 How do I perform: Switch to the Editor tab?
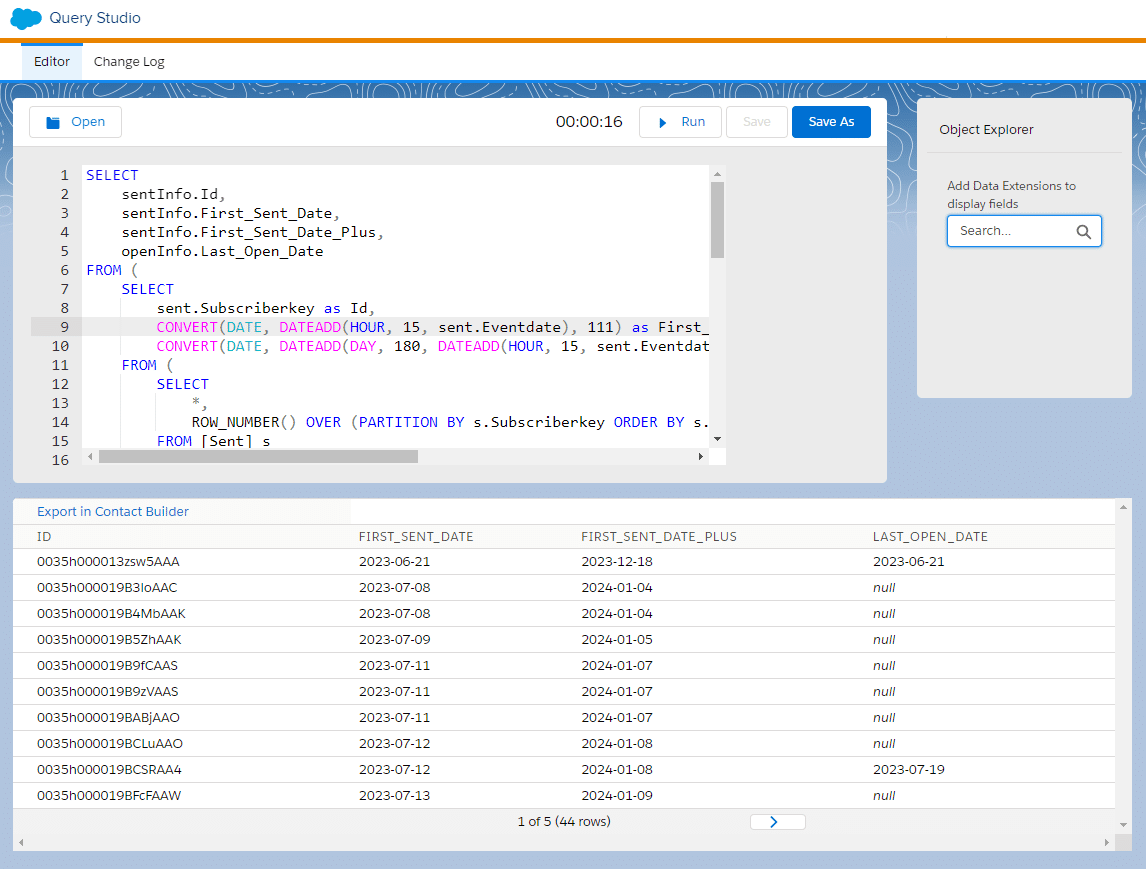52,61
